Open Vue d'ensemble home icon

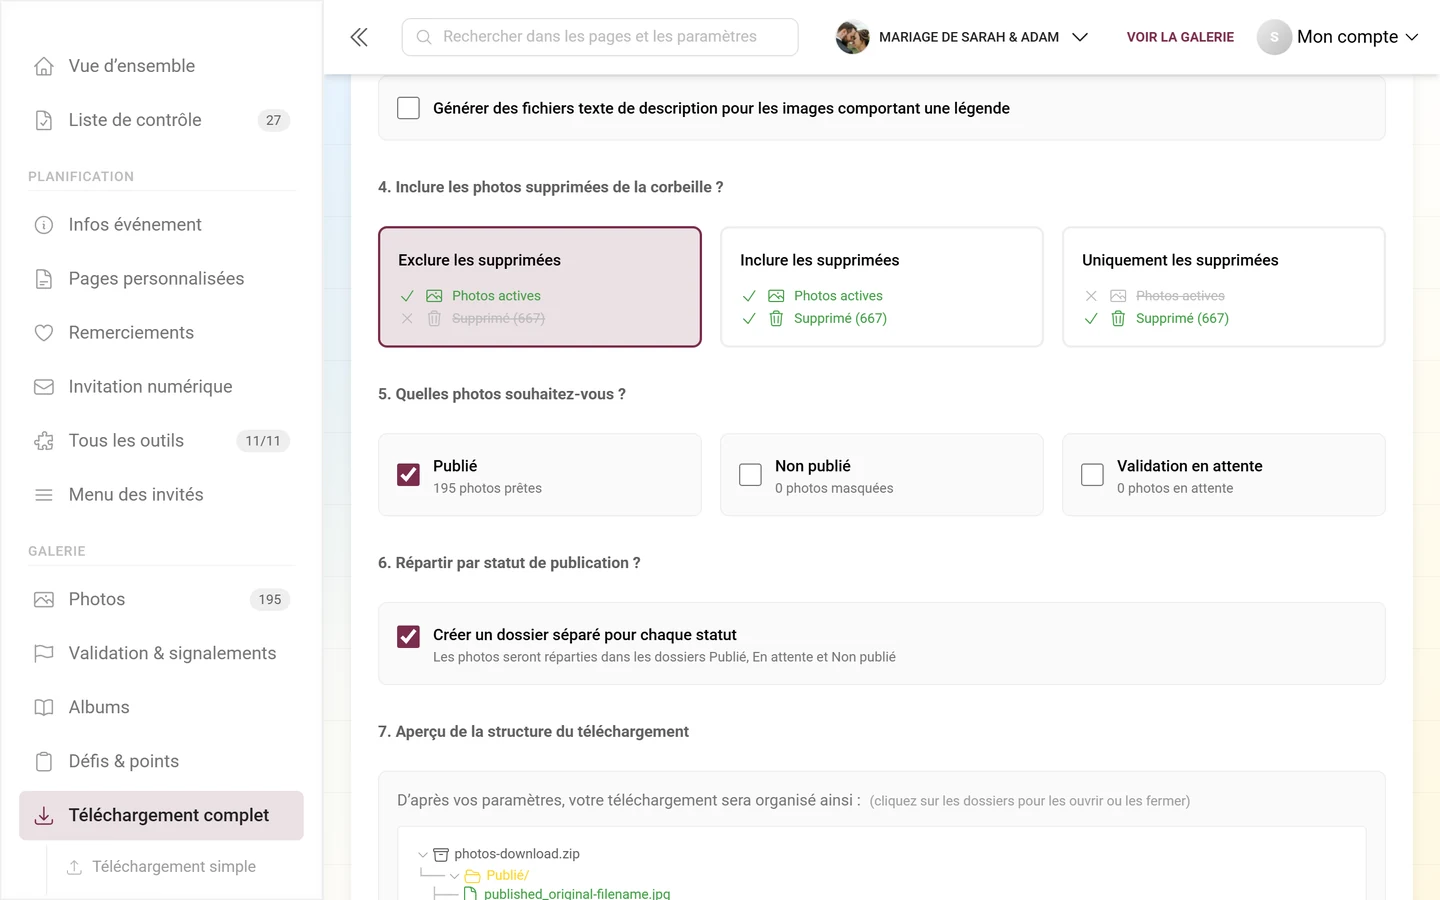[44, 66]
